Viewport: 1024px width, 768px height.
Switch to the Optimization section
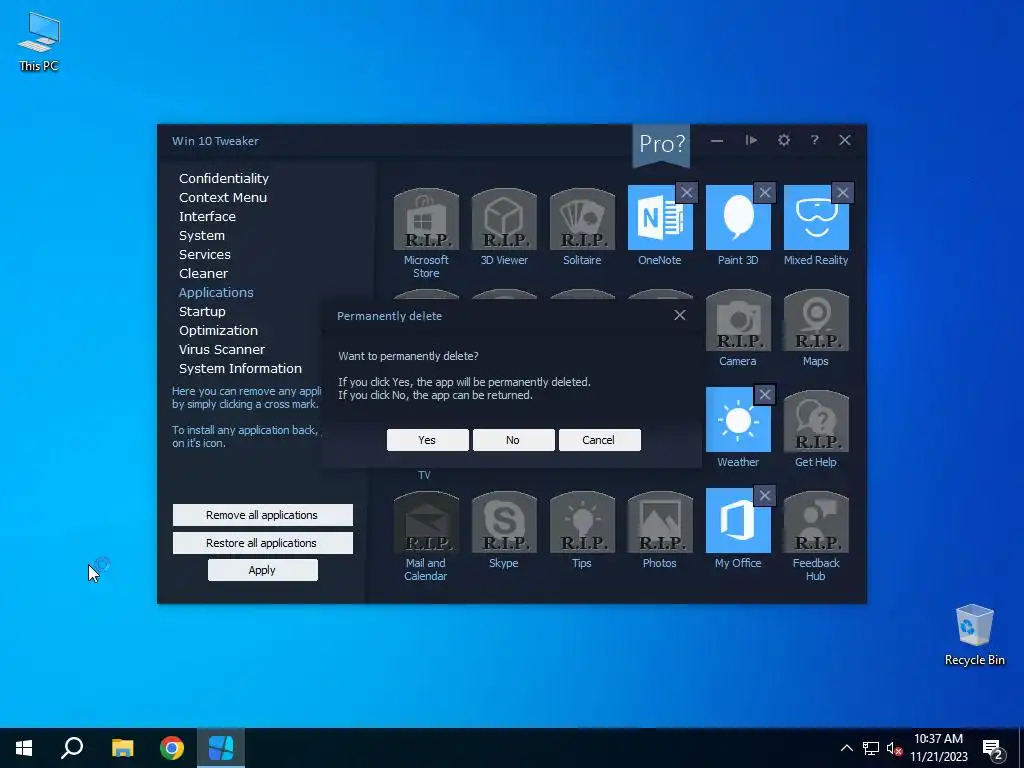(218, 330)
